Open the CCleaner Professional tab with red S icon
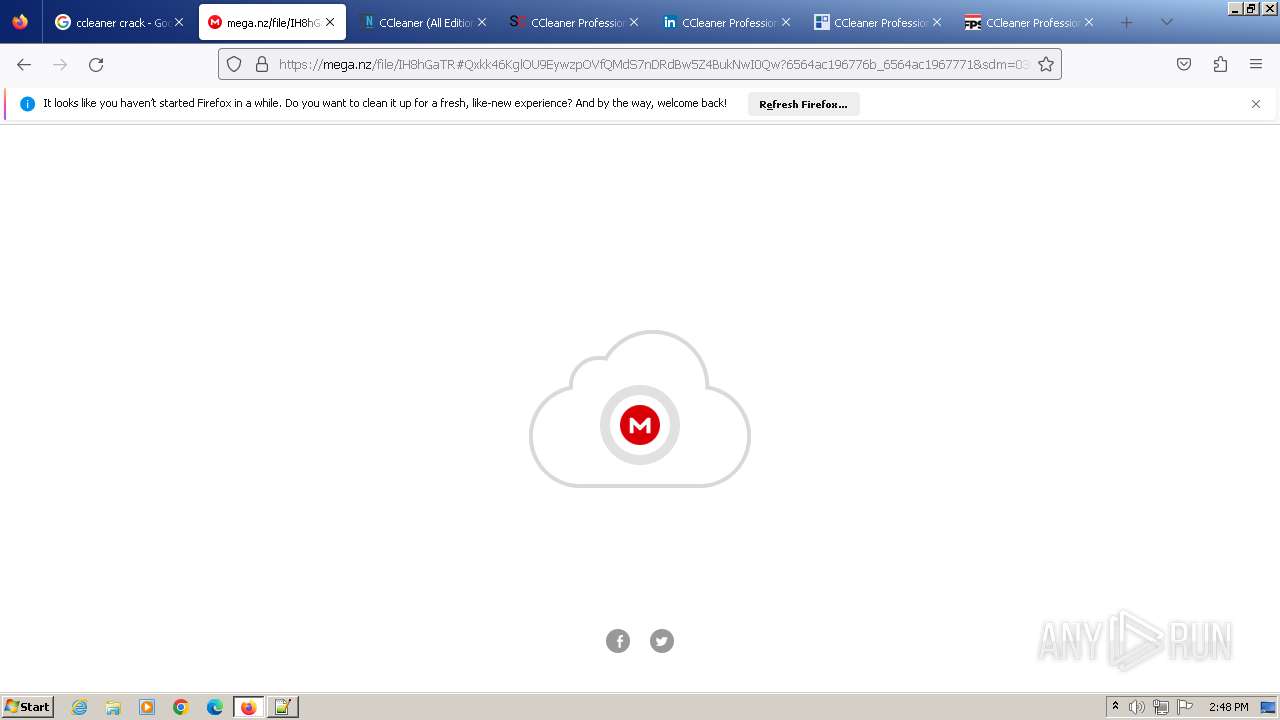This screenshot has width=1280, height=720. (x=576, y=22)
